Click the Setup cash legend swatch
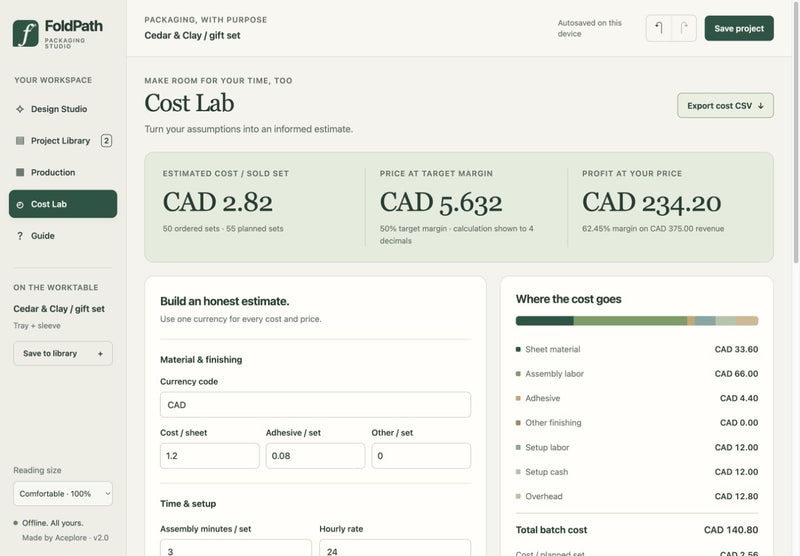This screenshot has height=556, width=800. [518, 472]
